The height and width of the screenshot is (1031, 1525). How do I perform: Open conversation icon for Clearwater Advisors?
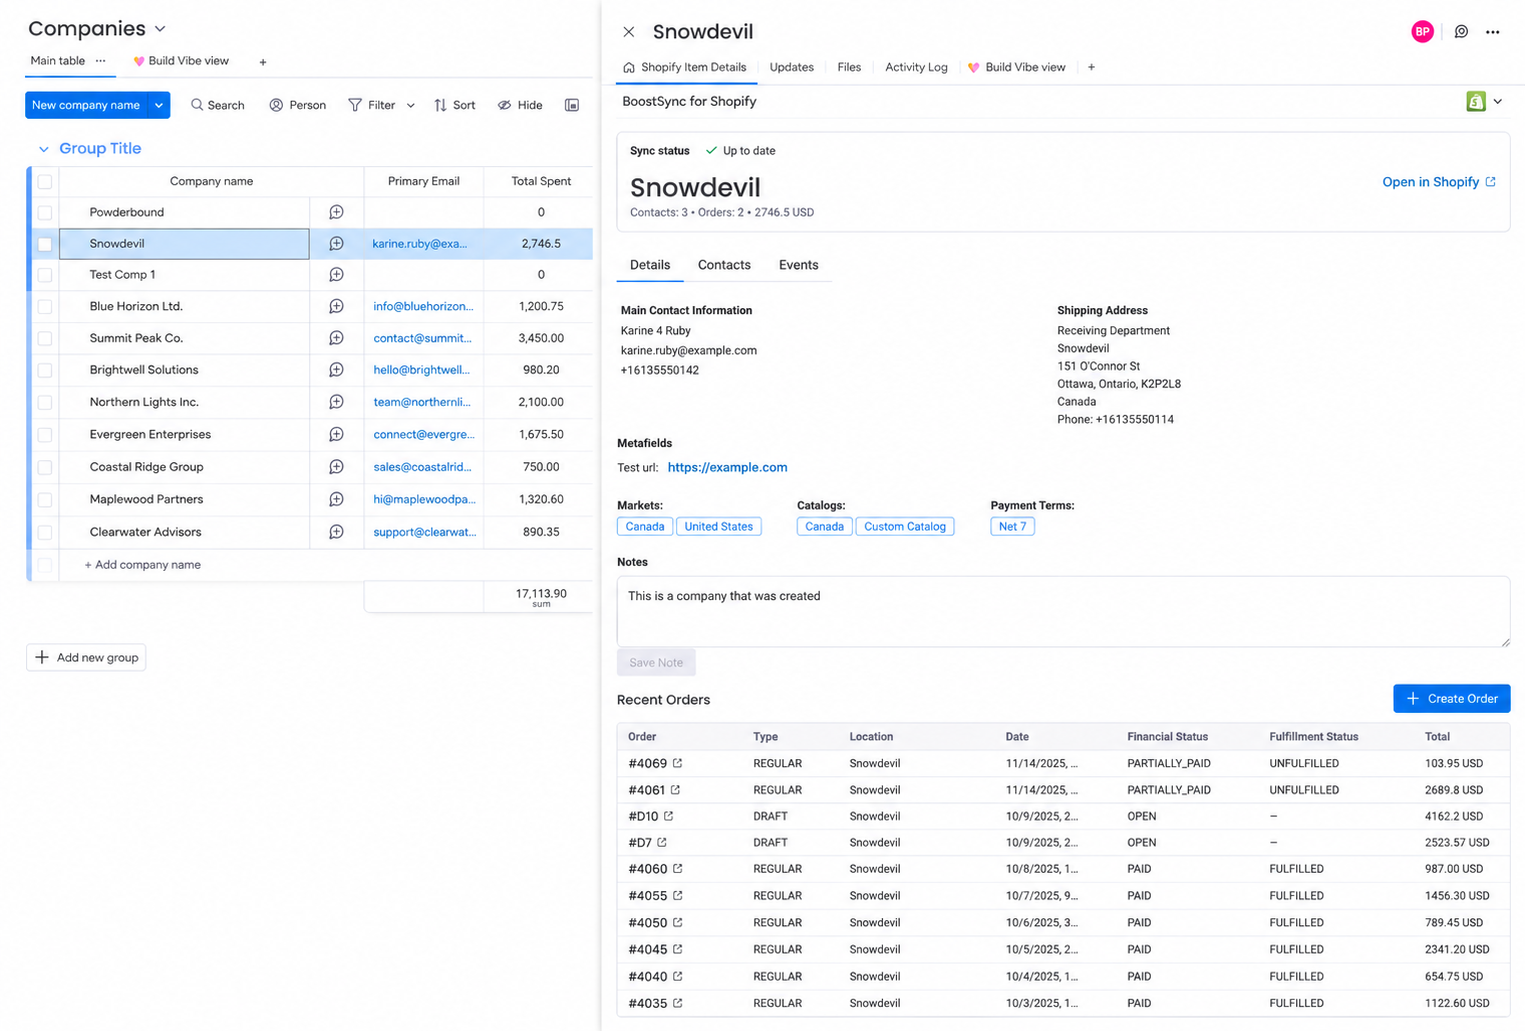pos(336,532)
